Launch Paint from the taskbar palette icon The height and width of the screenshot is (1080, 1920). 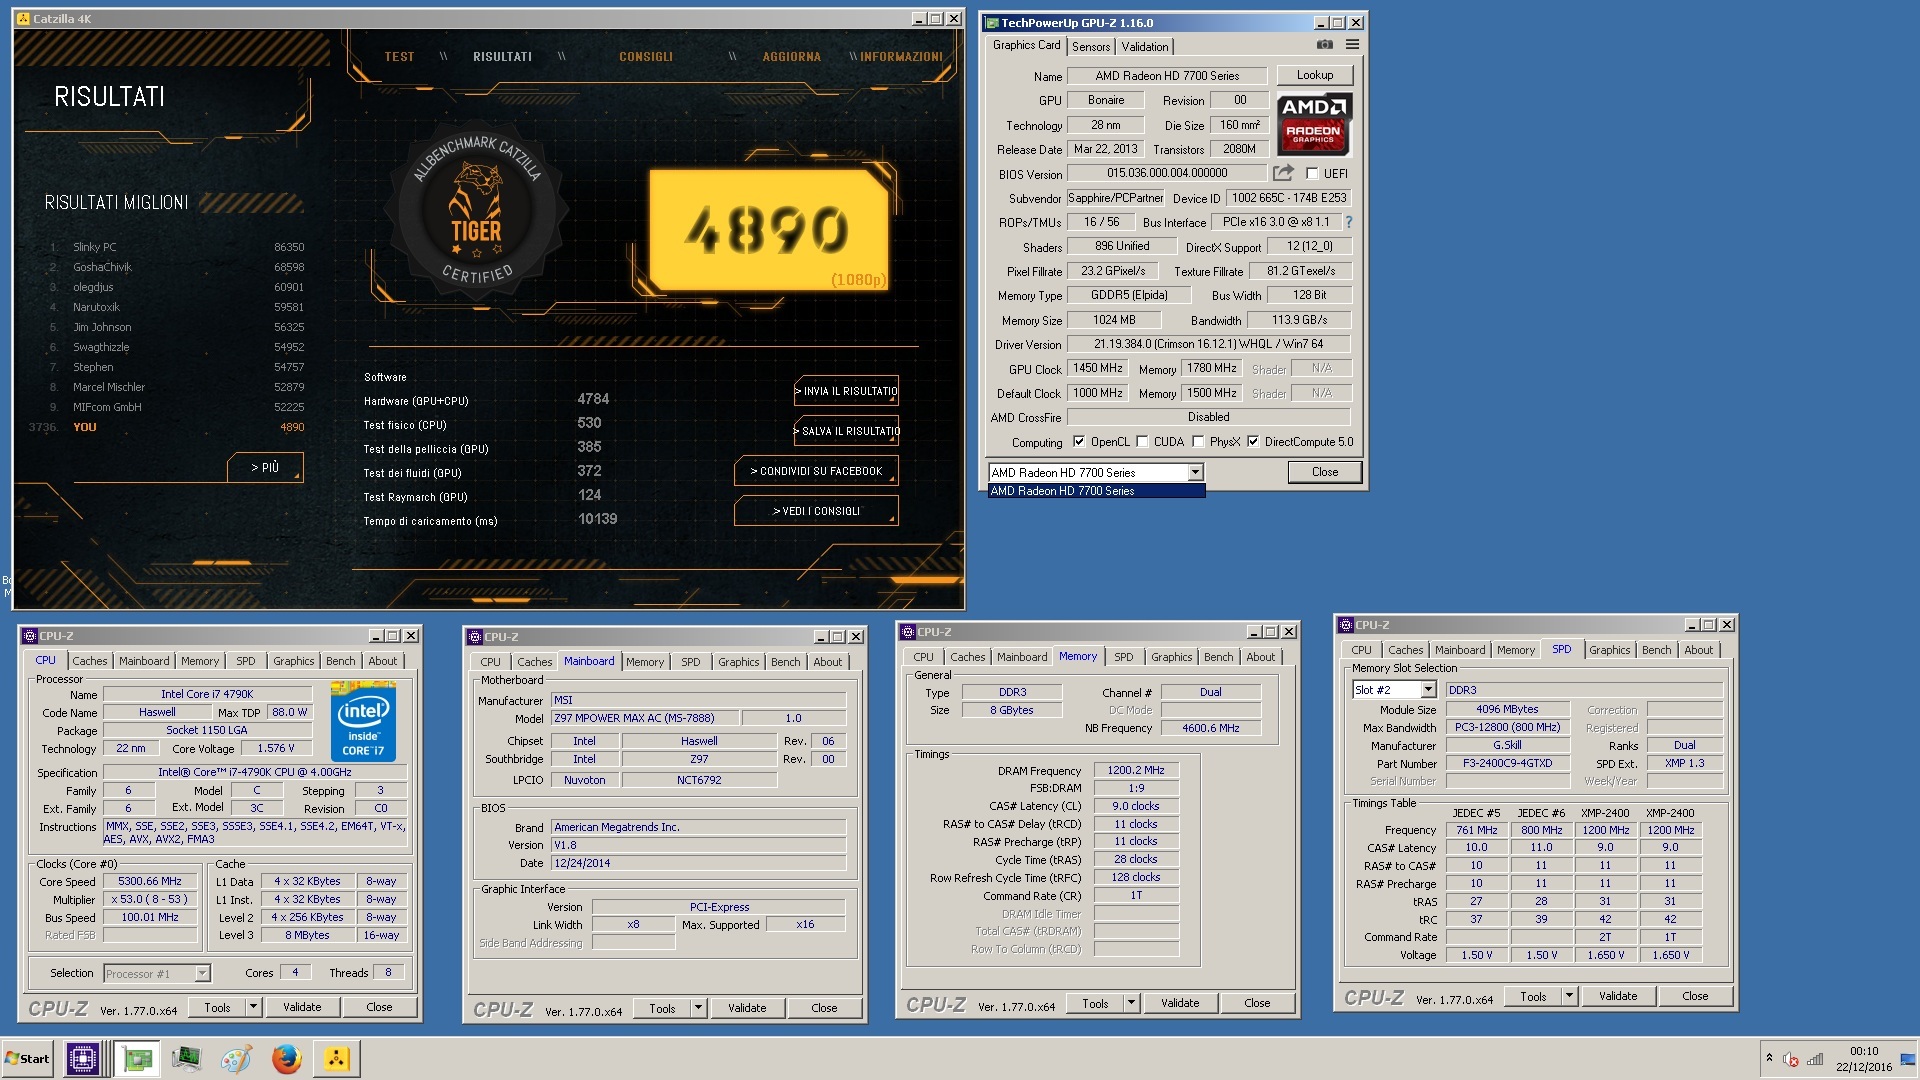click(236, 1058)
